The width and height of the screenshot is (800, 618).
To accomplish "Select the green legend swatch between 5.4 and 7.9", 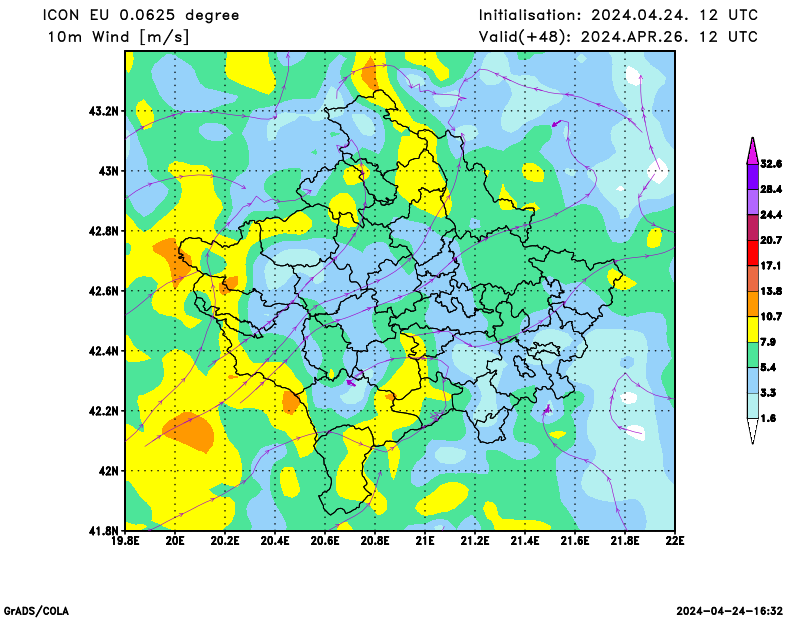I will pos(753,355).
